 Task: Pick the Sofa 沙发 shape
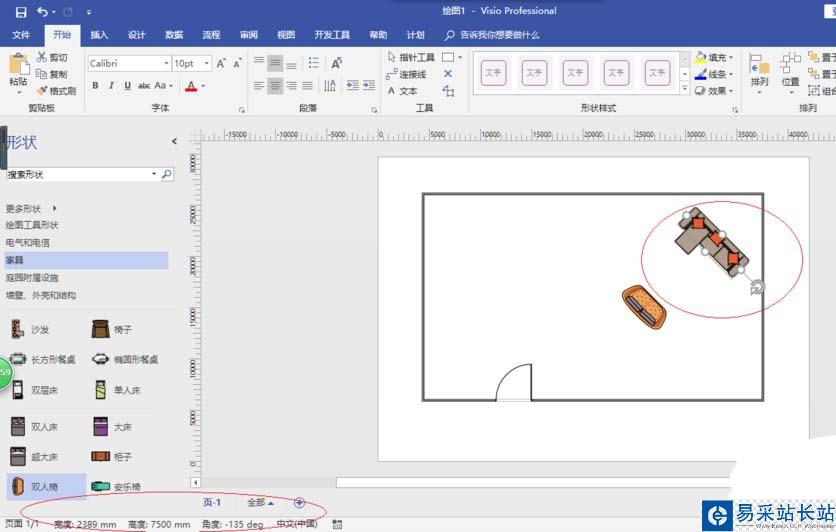[30, 329]
